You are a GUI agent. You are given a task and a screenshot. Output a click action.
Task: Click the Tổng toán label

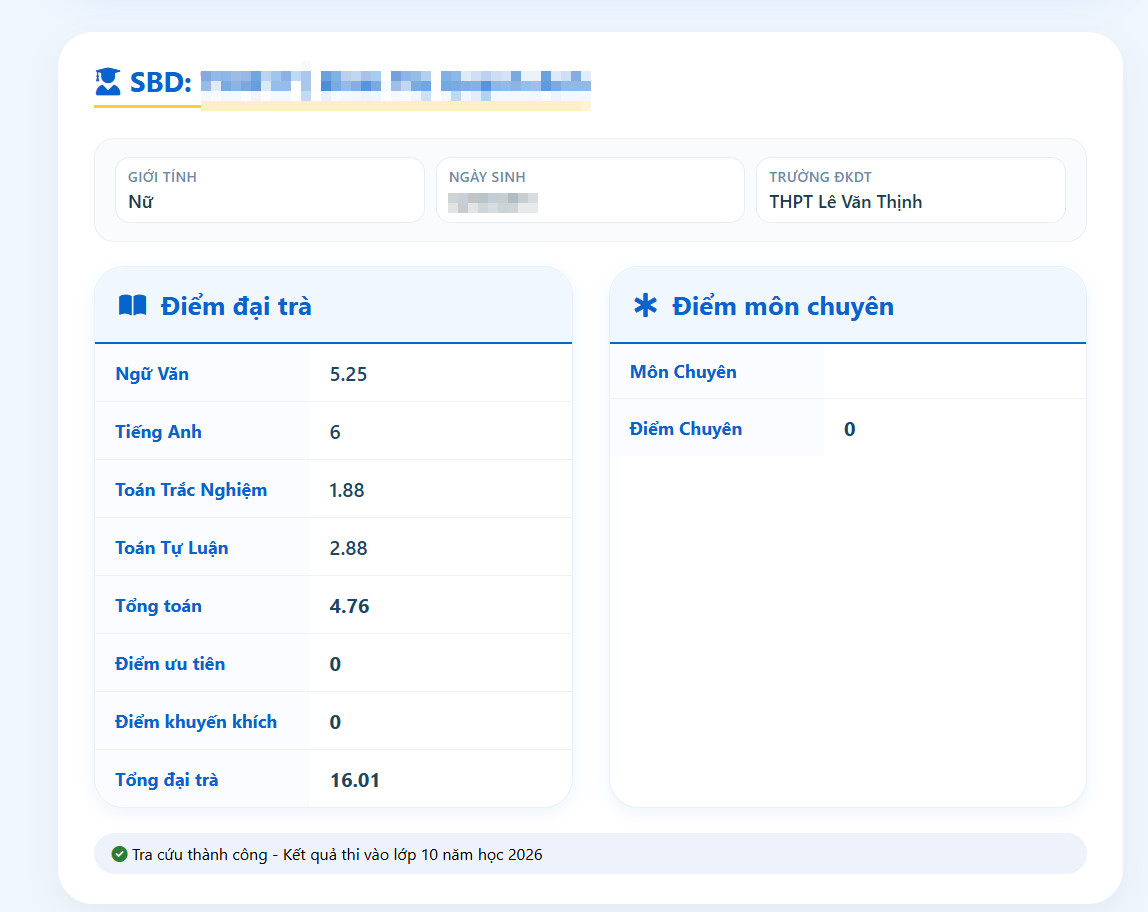pos(158,606)
